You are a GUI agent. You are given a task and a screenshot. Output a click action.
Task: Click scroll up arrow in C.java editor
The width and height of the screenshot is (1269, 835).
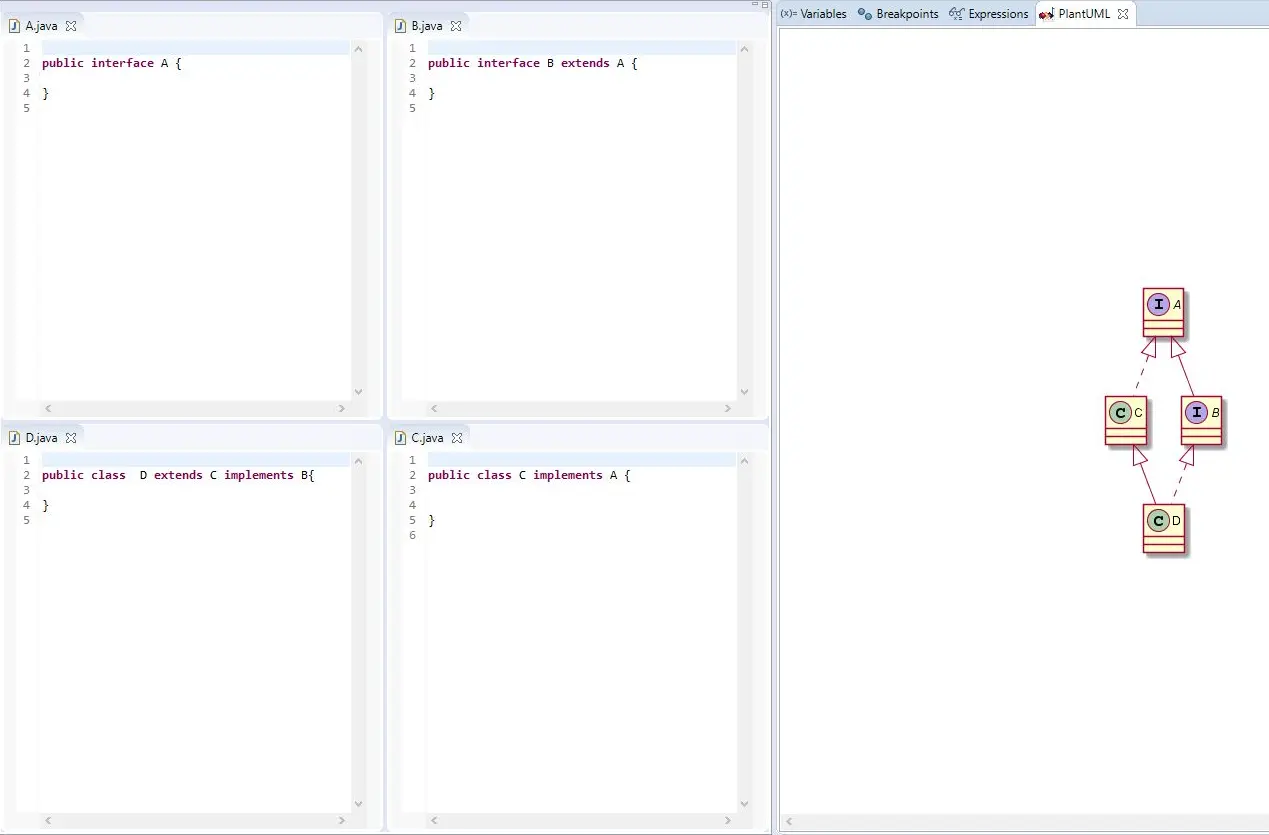[743, 461]
